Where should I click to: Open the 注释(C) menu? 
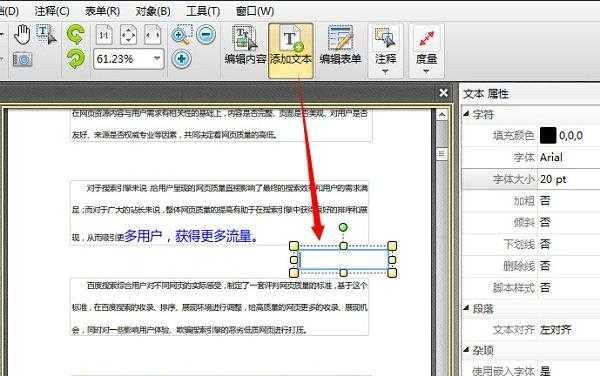[52, 11]
